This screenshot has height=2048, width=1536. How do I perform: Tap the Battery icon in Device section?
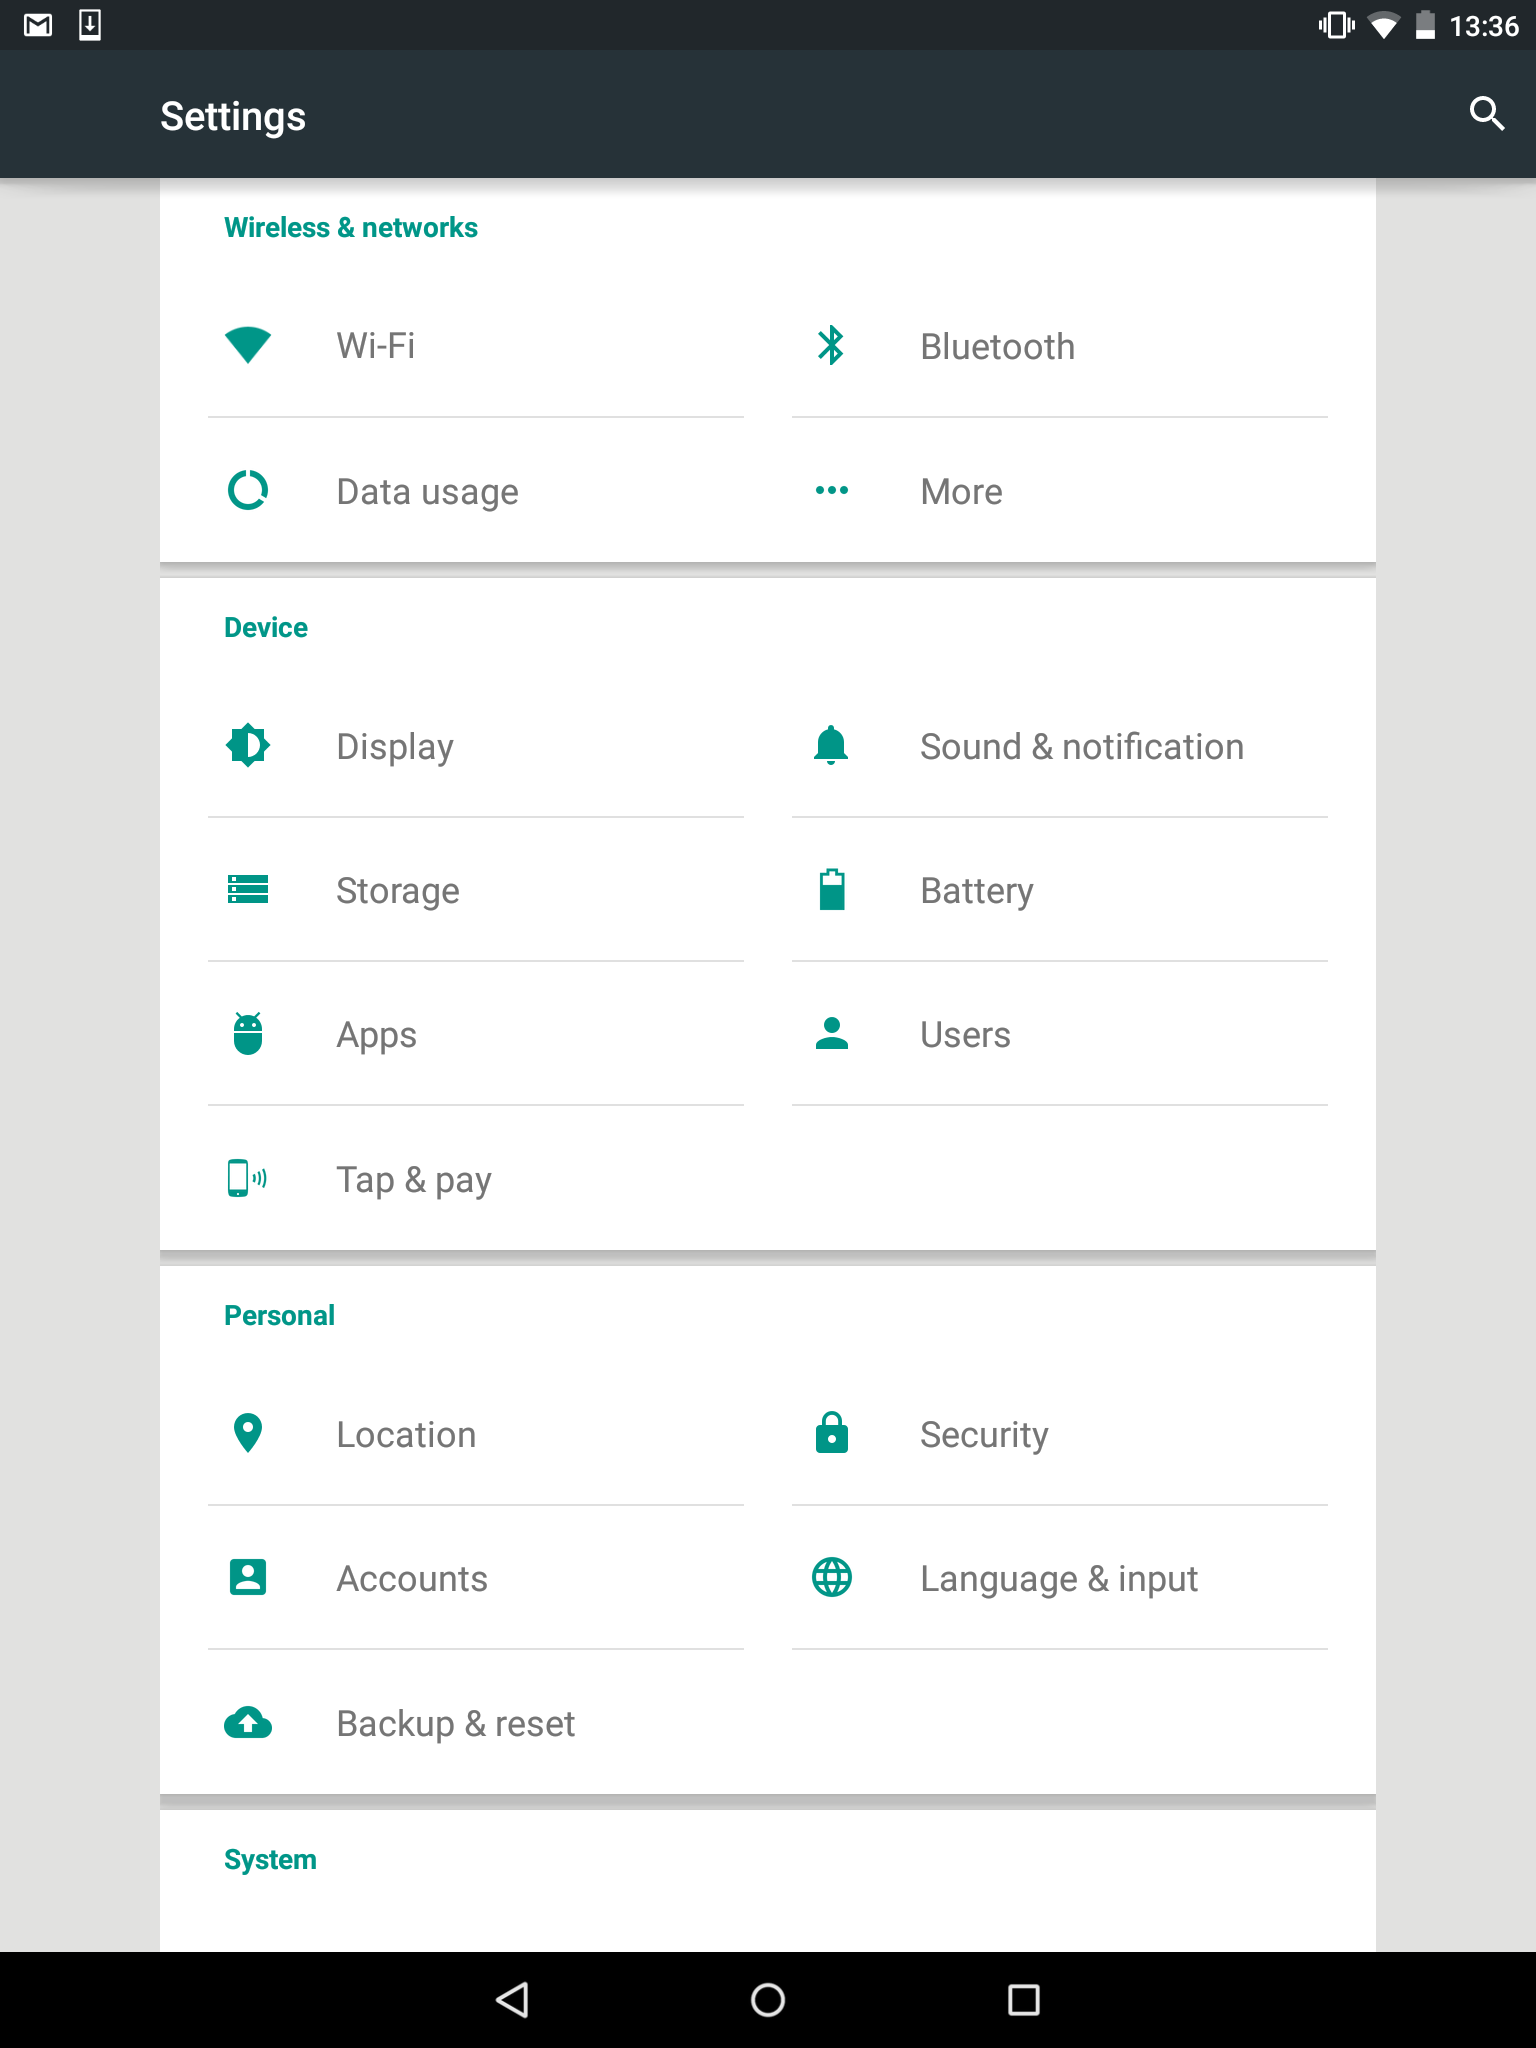coord(831,889)
